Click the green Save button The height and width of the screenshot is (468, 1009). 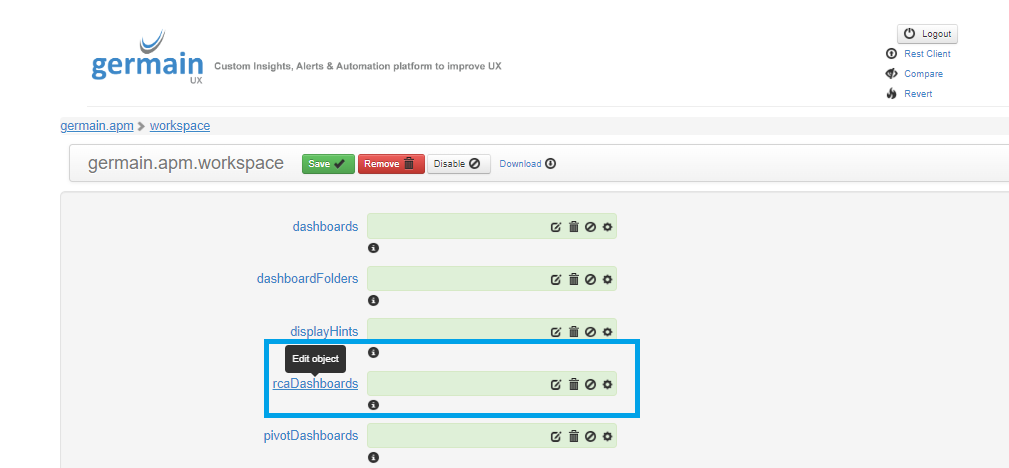coord(327,164)
